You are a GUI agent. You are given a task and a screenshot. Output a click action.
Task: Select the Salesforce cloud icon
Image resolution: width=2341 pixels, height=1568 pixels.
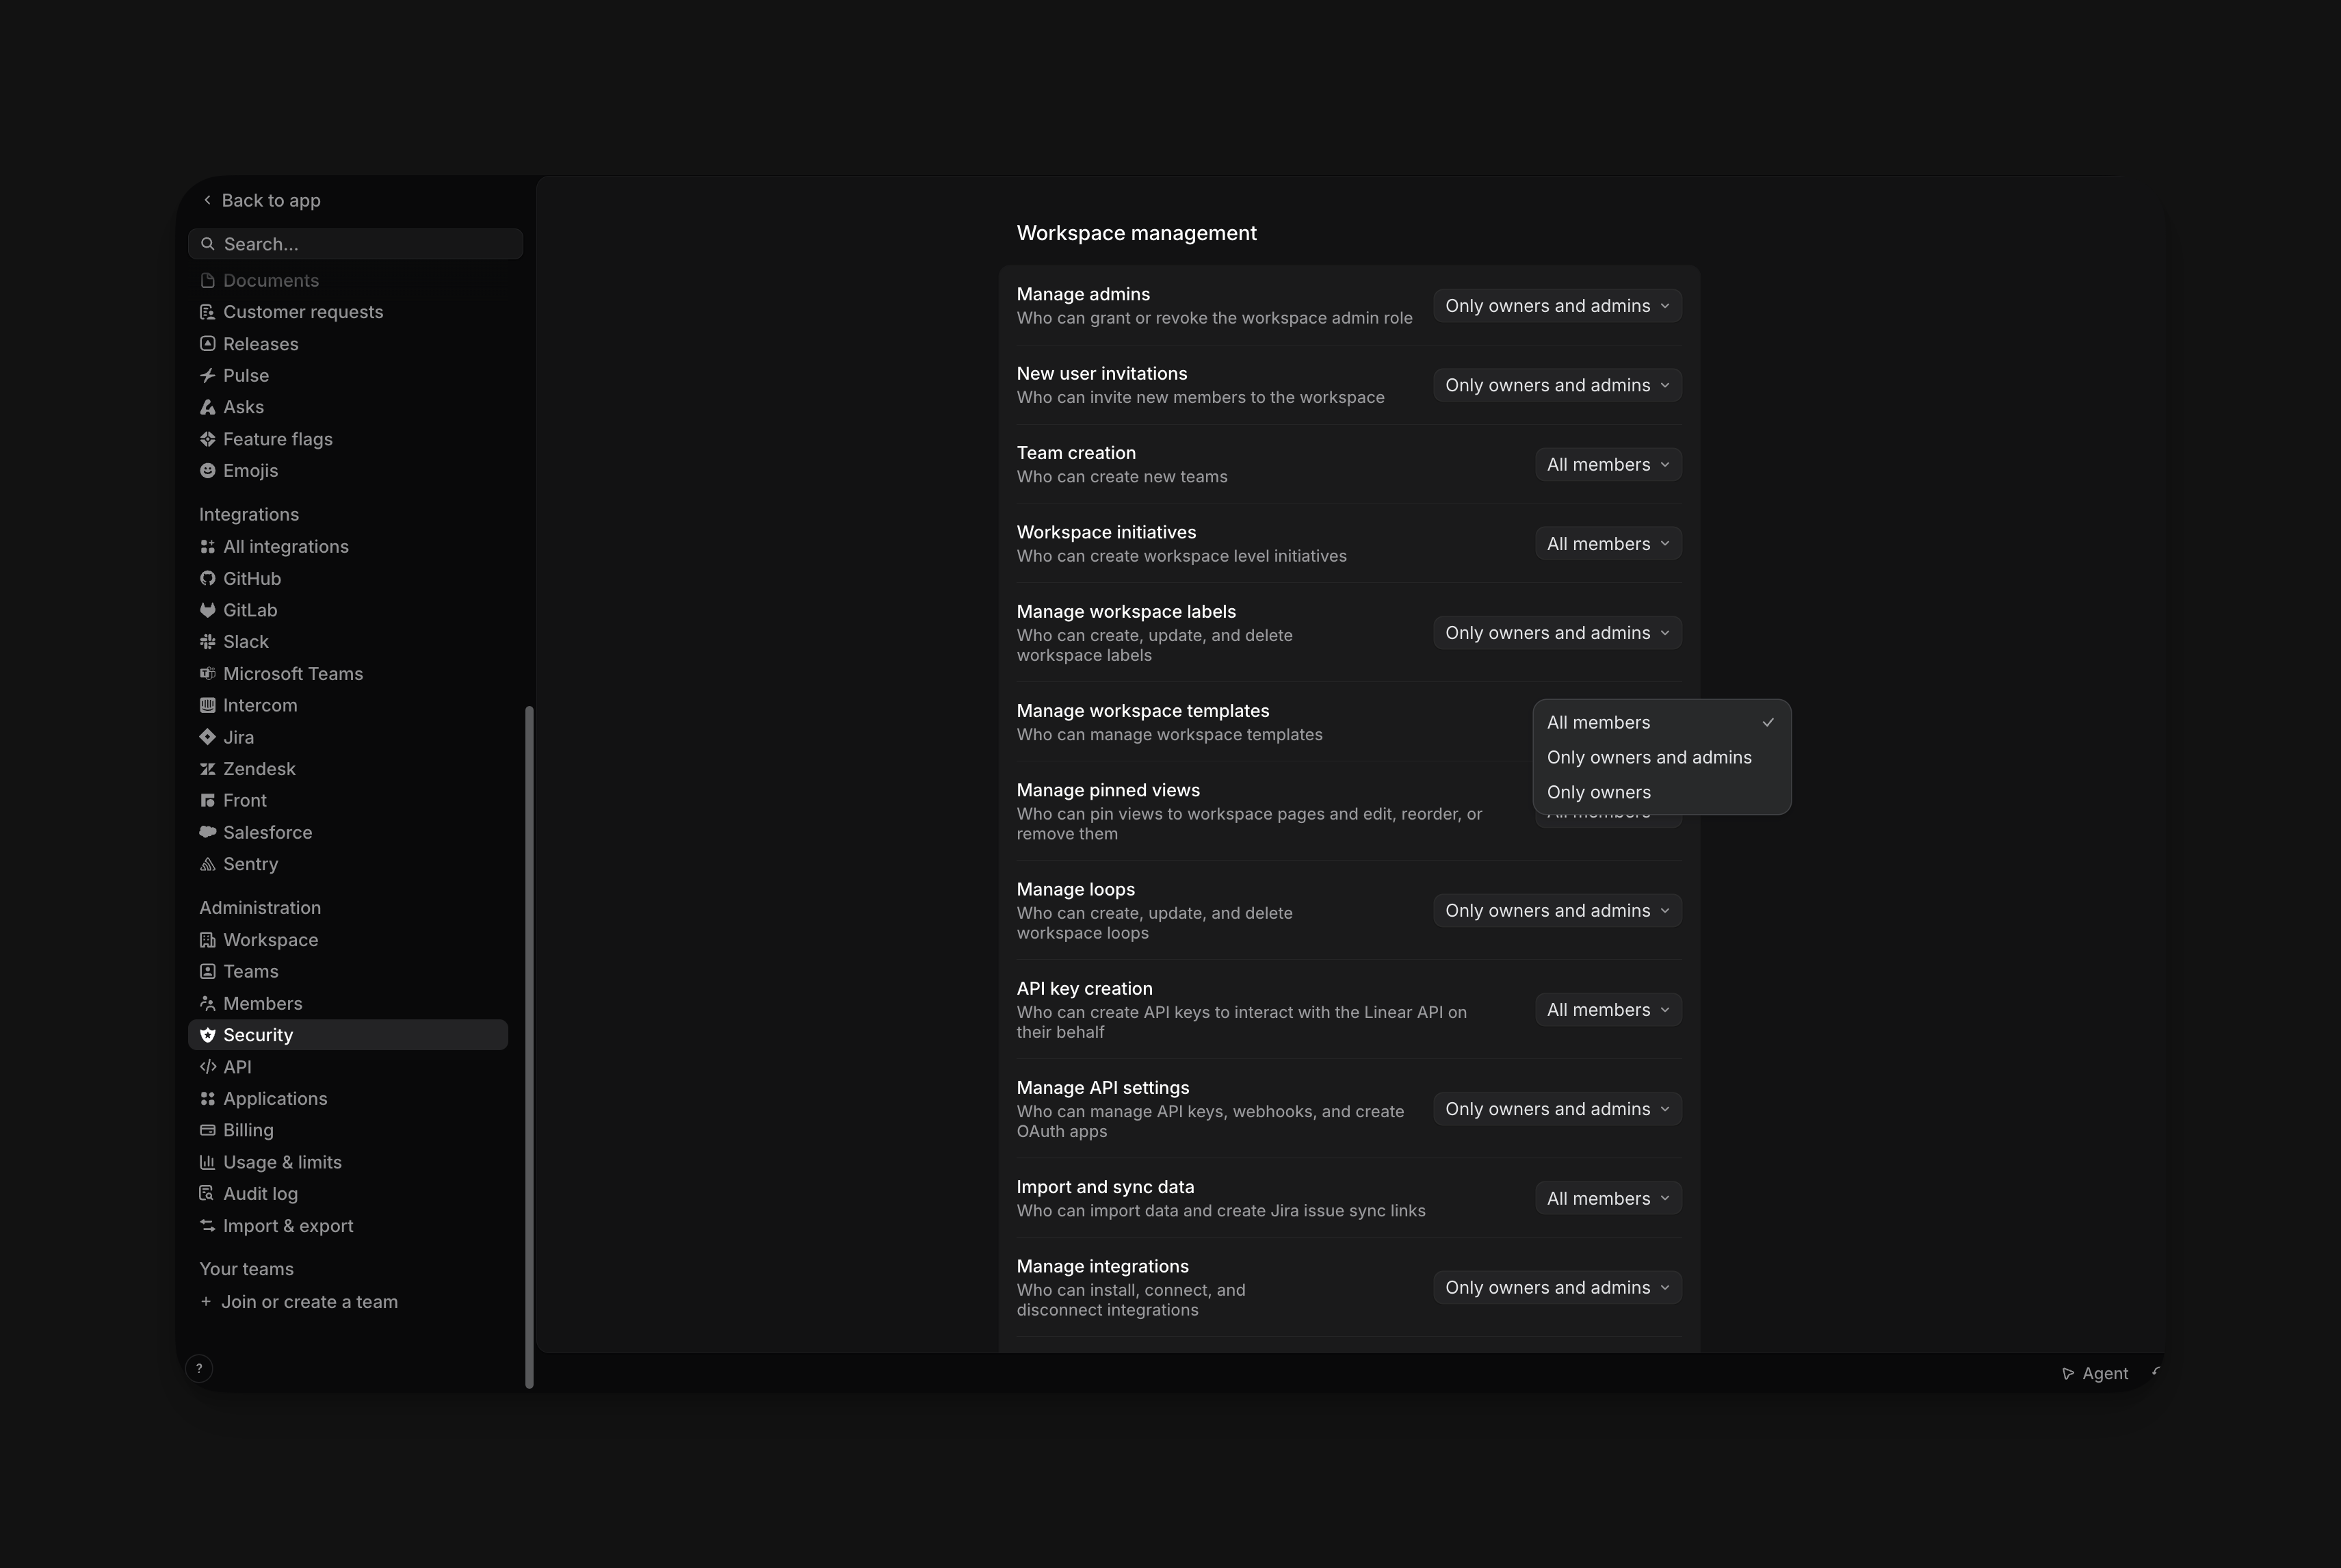[x=207, y=832]
